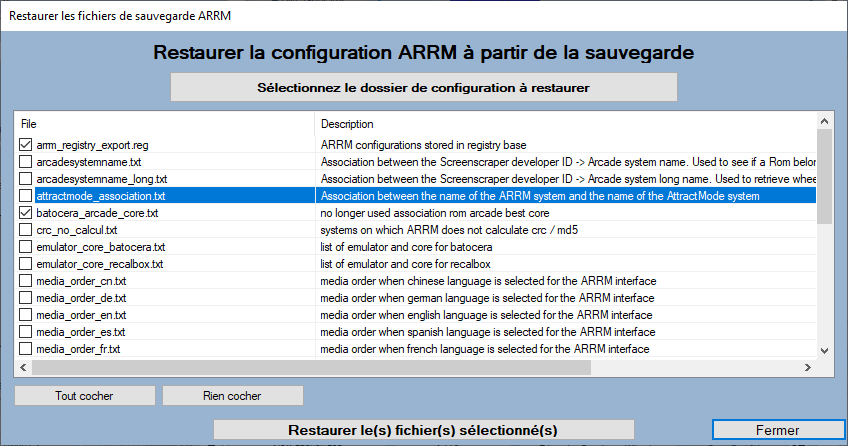The width and height of the screenshot is (848, 446).
Task: Check the arcadesystemname.txt checkbox
Action: (x=26, y=162)
